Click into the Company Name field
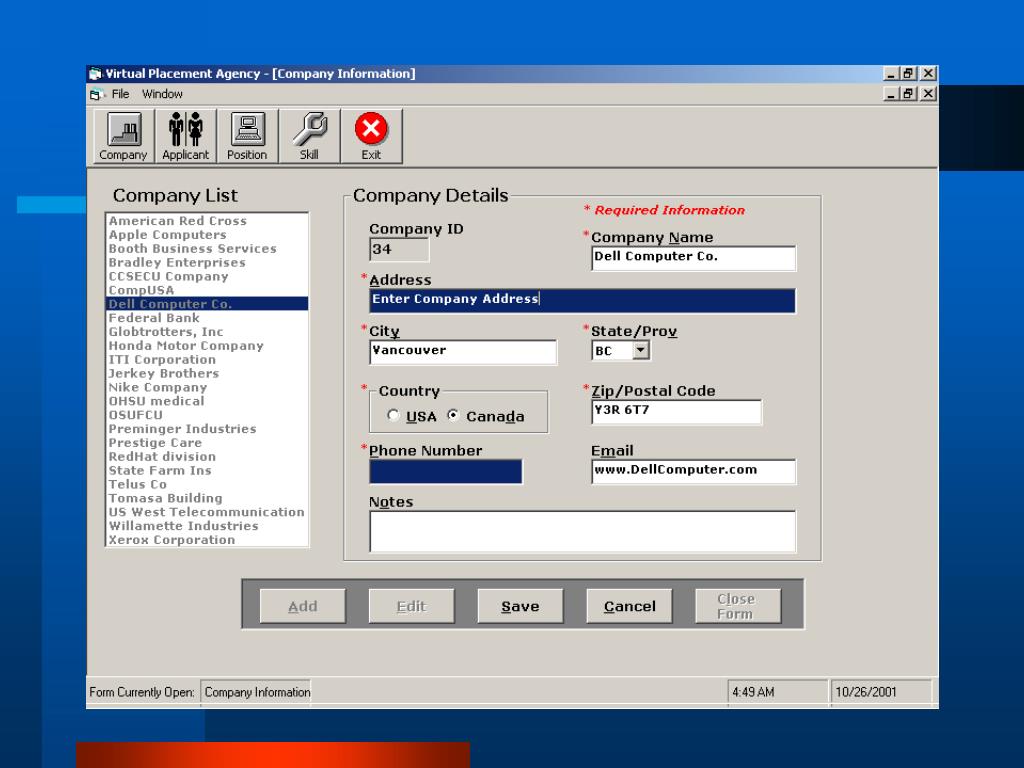The width and height of the screenshot is (1024, 768). pyautogui.click(x=694, y=258)
